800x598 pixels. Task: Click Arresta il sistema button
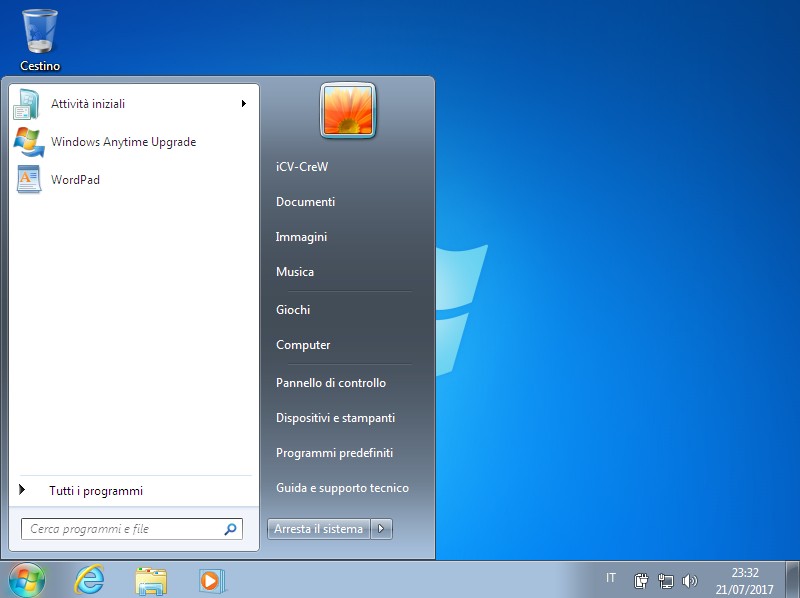point(319,529)
